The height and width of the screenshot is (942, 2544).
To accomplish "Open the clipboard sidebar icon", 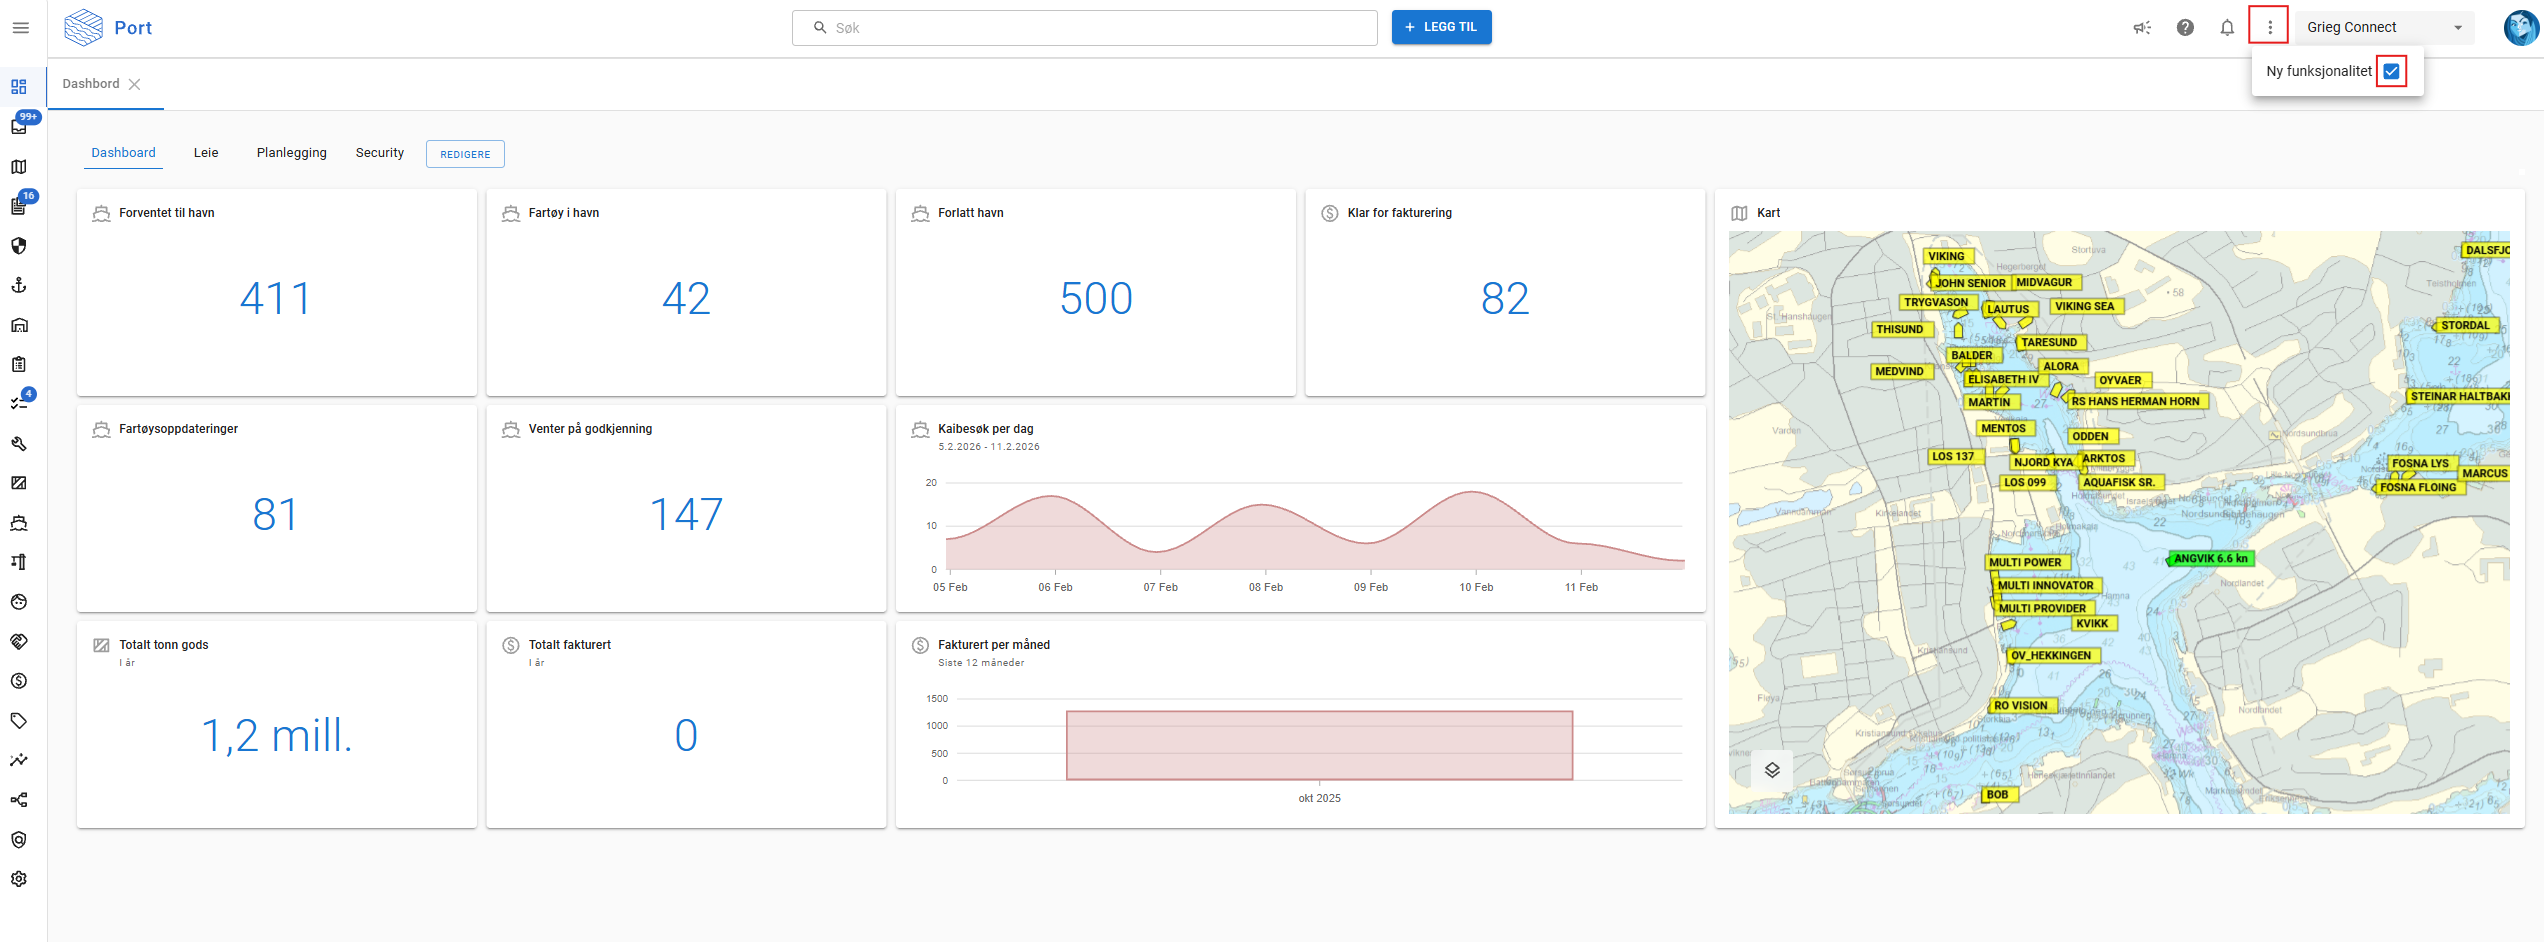I will click(19, 364).
